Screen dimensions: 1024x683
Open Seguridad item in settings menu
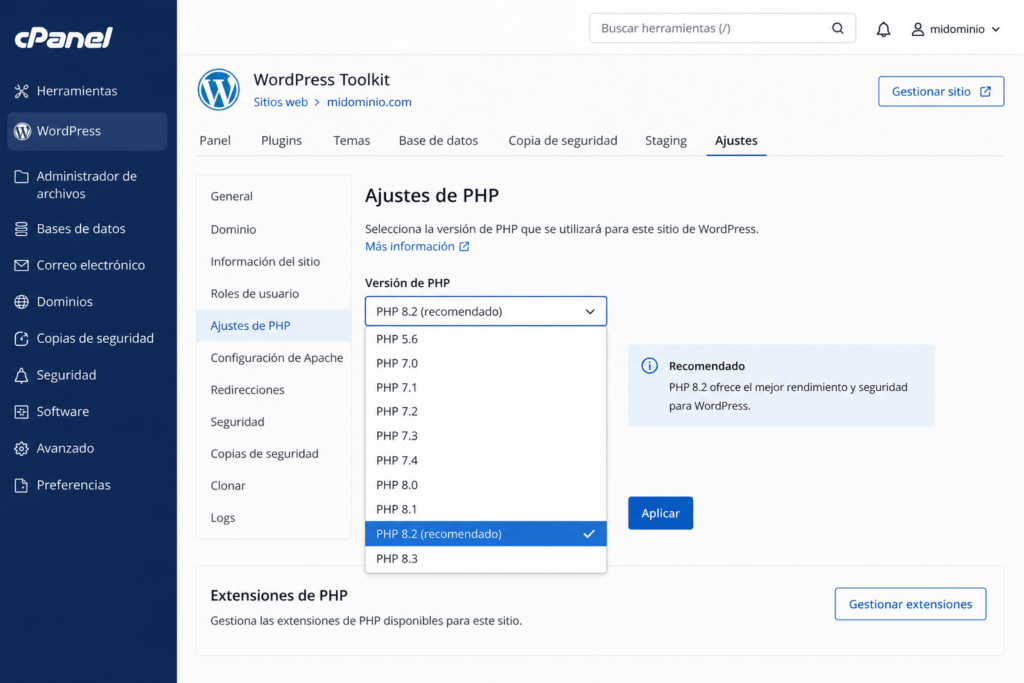(x=274, y=421)
